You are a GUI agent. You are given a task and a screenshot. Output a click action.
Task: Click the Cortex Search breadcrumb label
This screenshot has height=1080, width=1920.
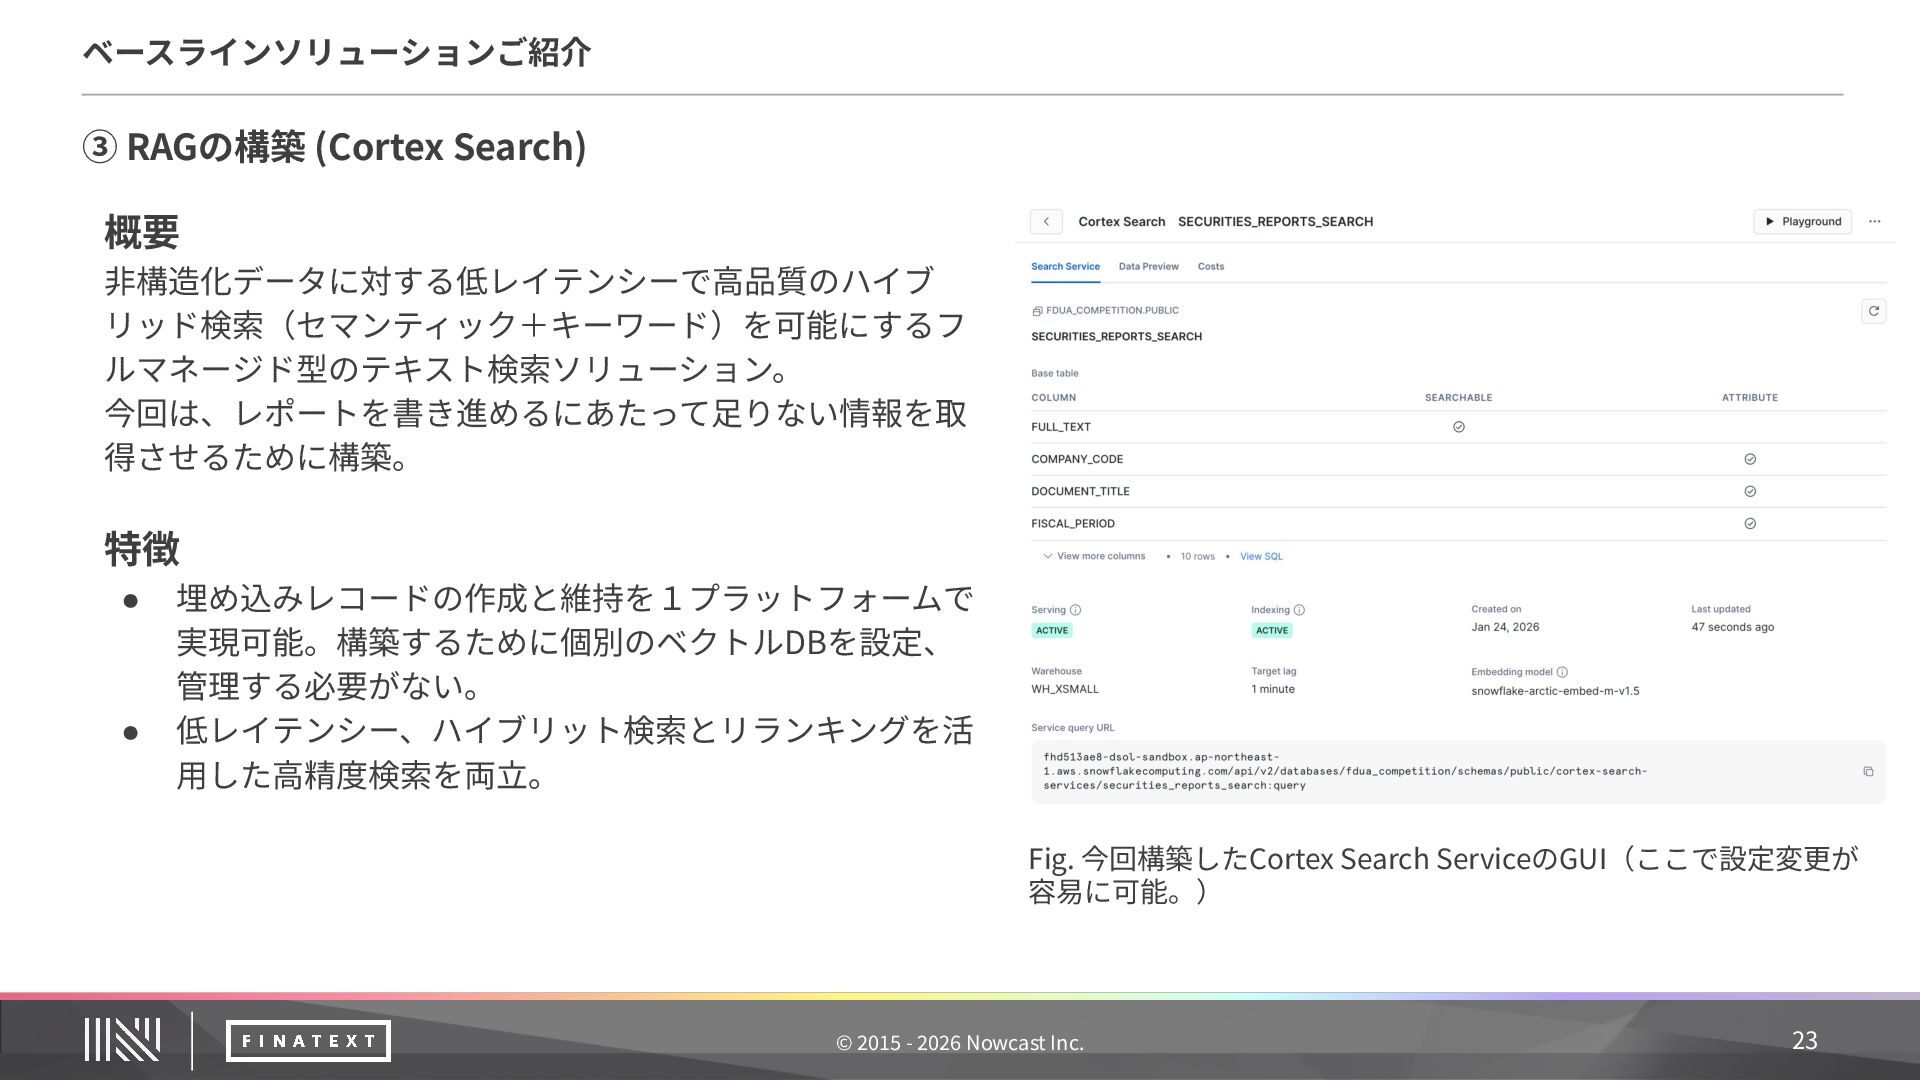pyautogui.click(x=1121, y=221)
